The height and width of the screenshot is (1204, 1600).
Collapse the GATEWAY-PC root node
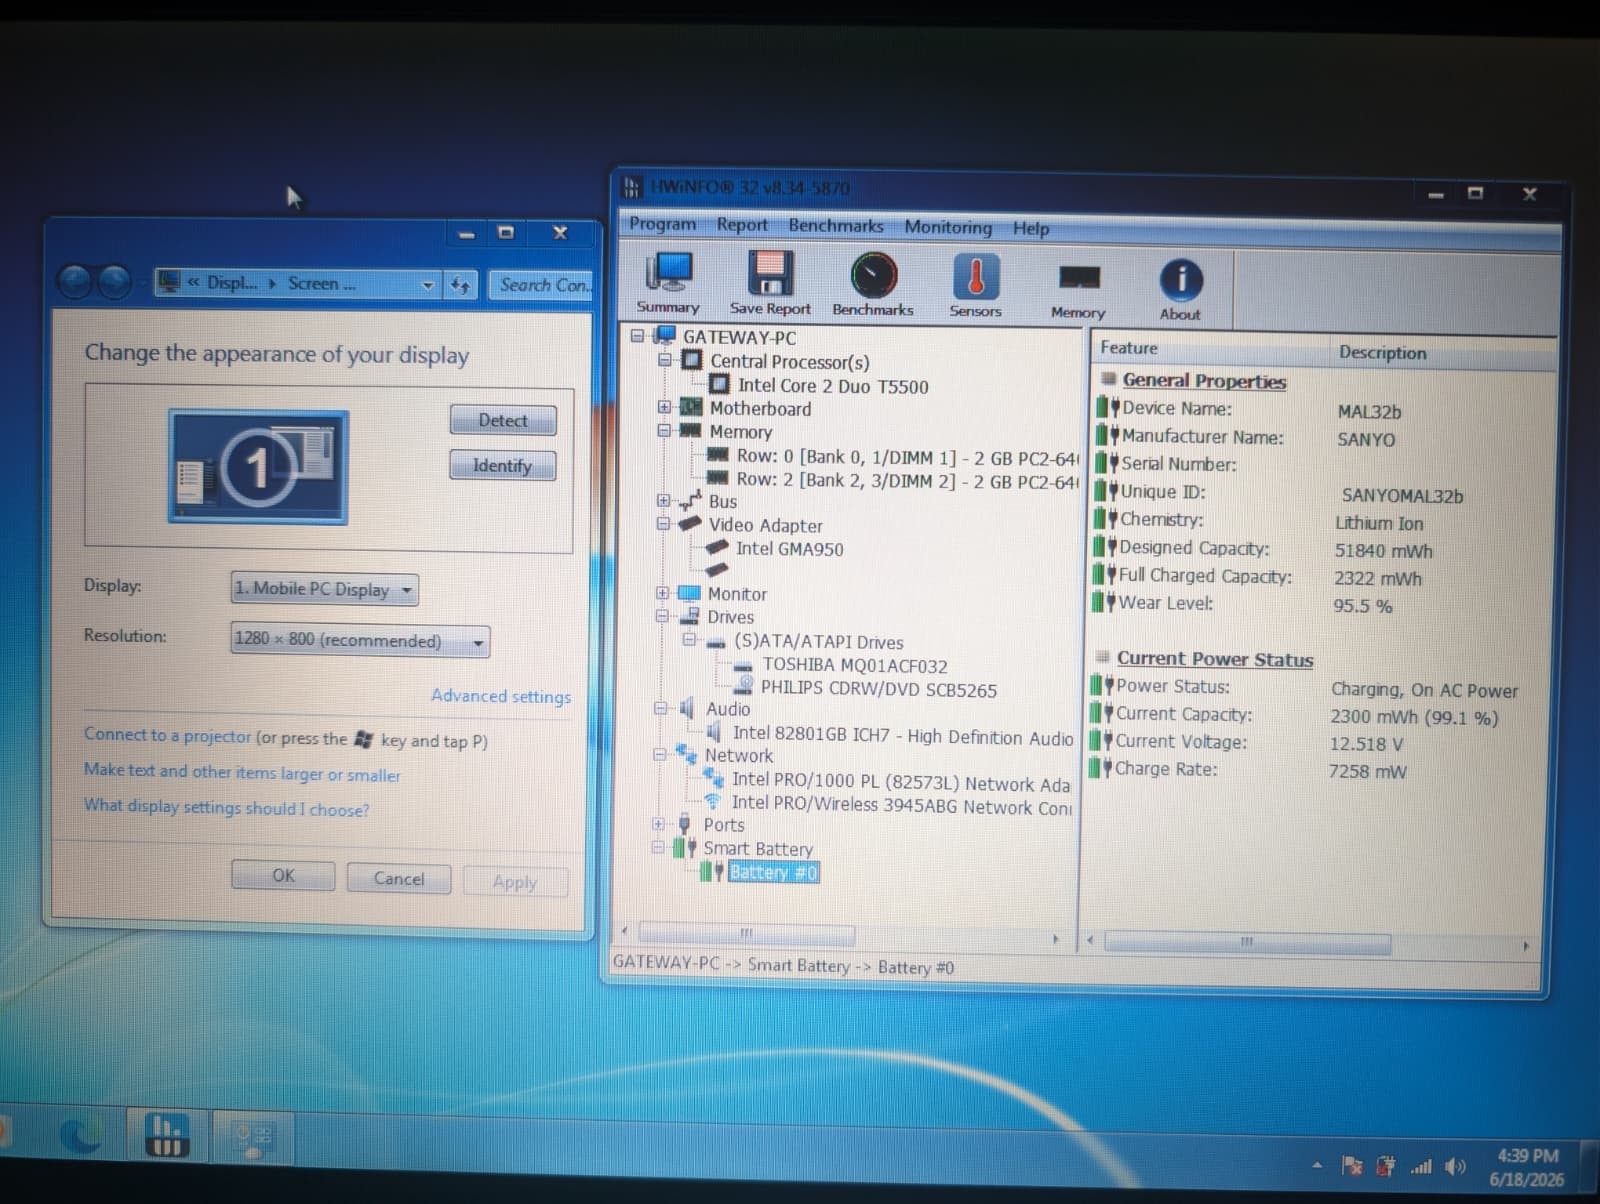637,336
